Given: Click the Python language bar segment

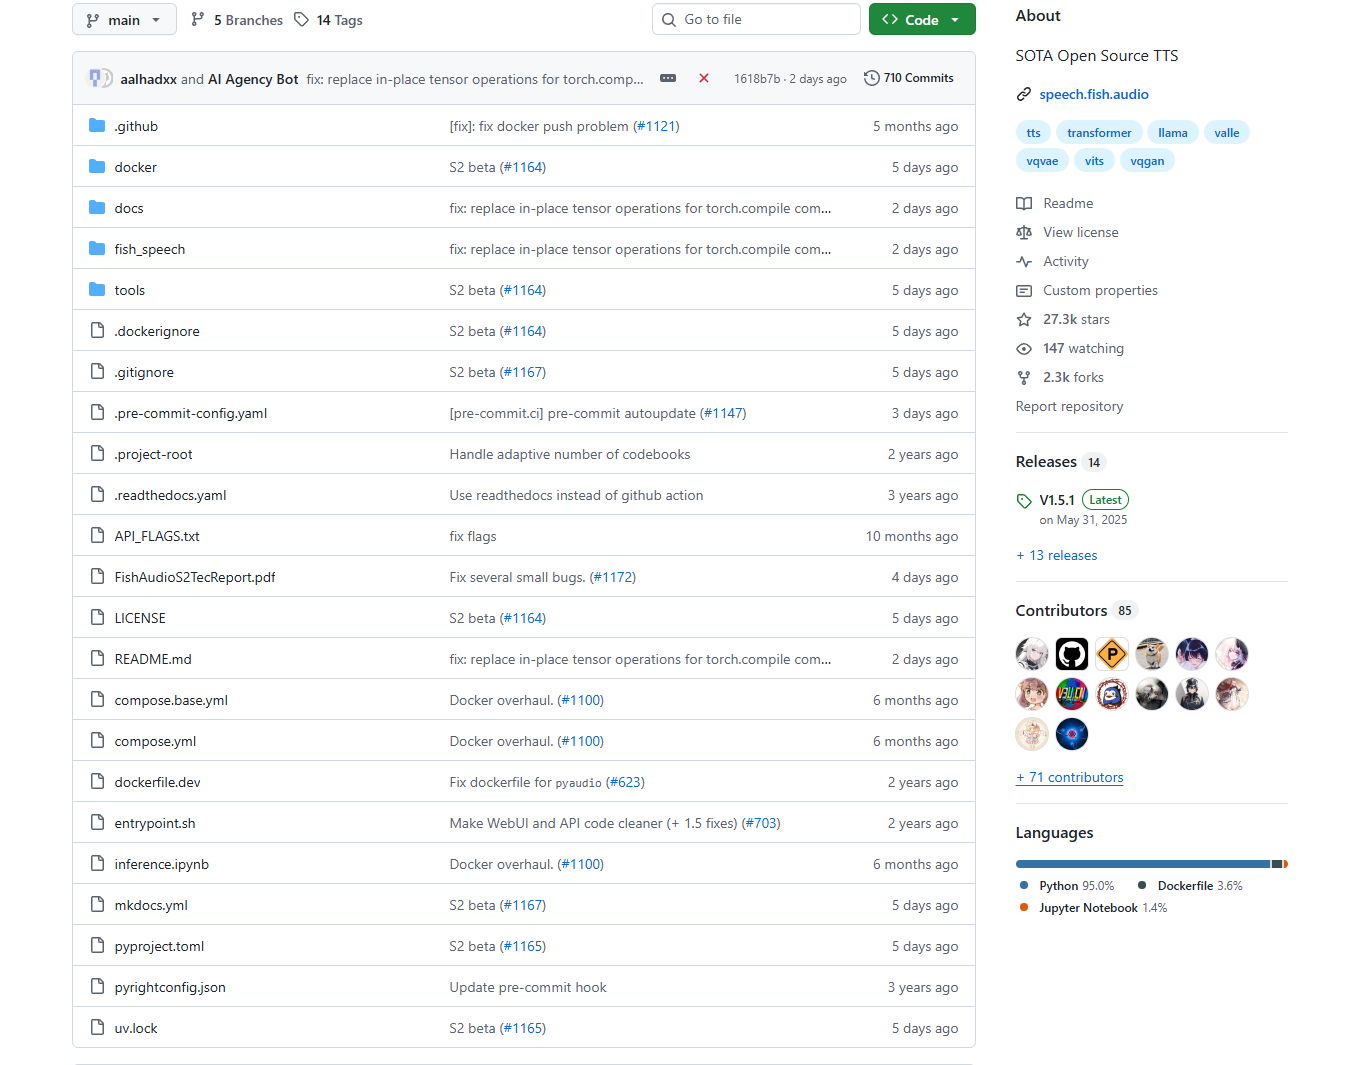Looking at the screenshot, I should 1143,864.
